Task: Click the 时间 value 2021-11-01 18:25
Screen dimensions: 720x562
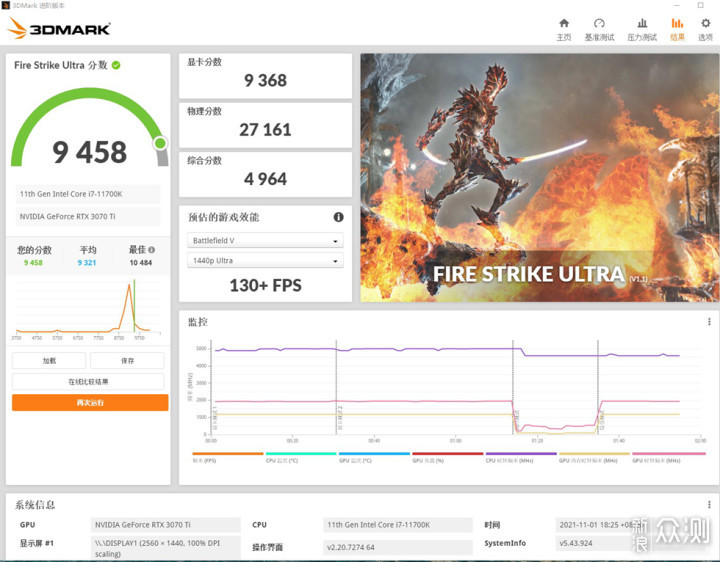Action: (x=630, y=525)
